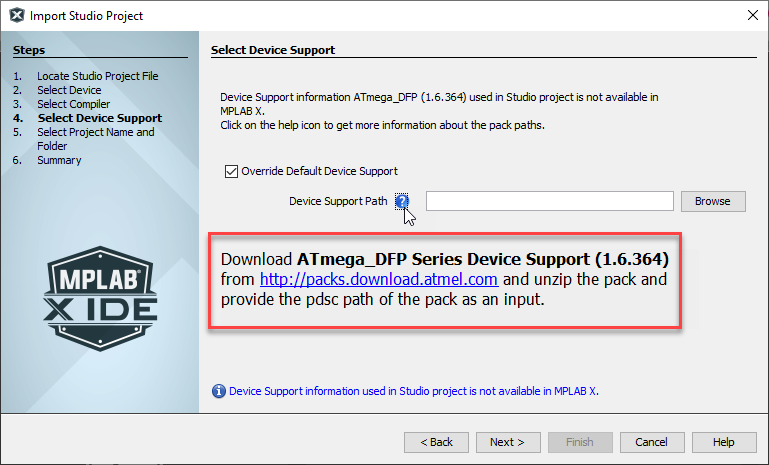The width and height of the screenshot is (769, 465).
Task: Click the blue info icon at bottom
Action: 219,391
